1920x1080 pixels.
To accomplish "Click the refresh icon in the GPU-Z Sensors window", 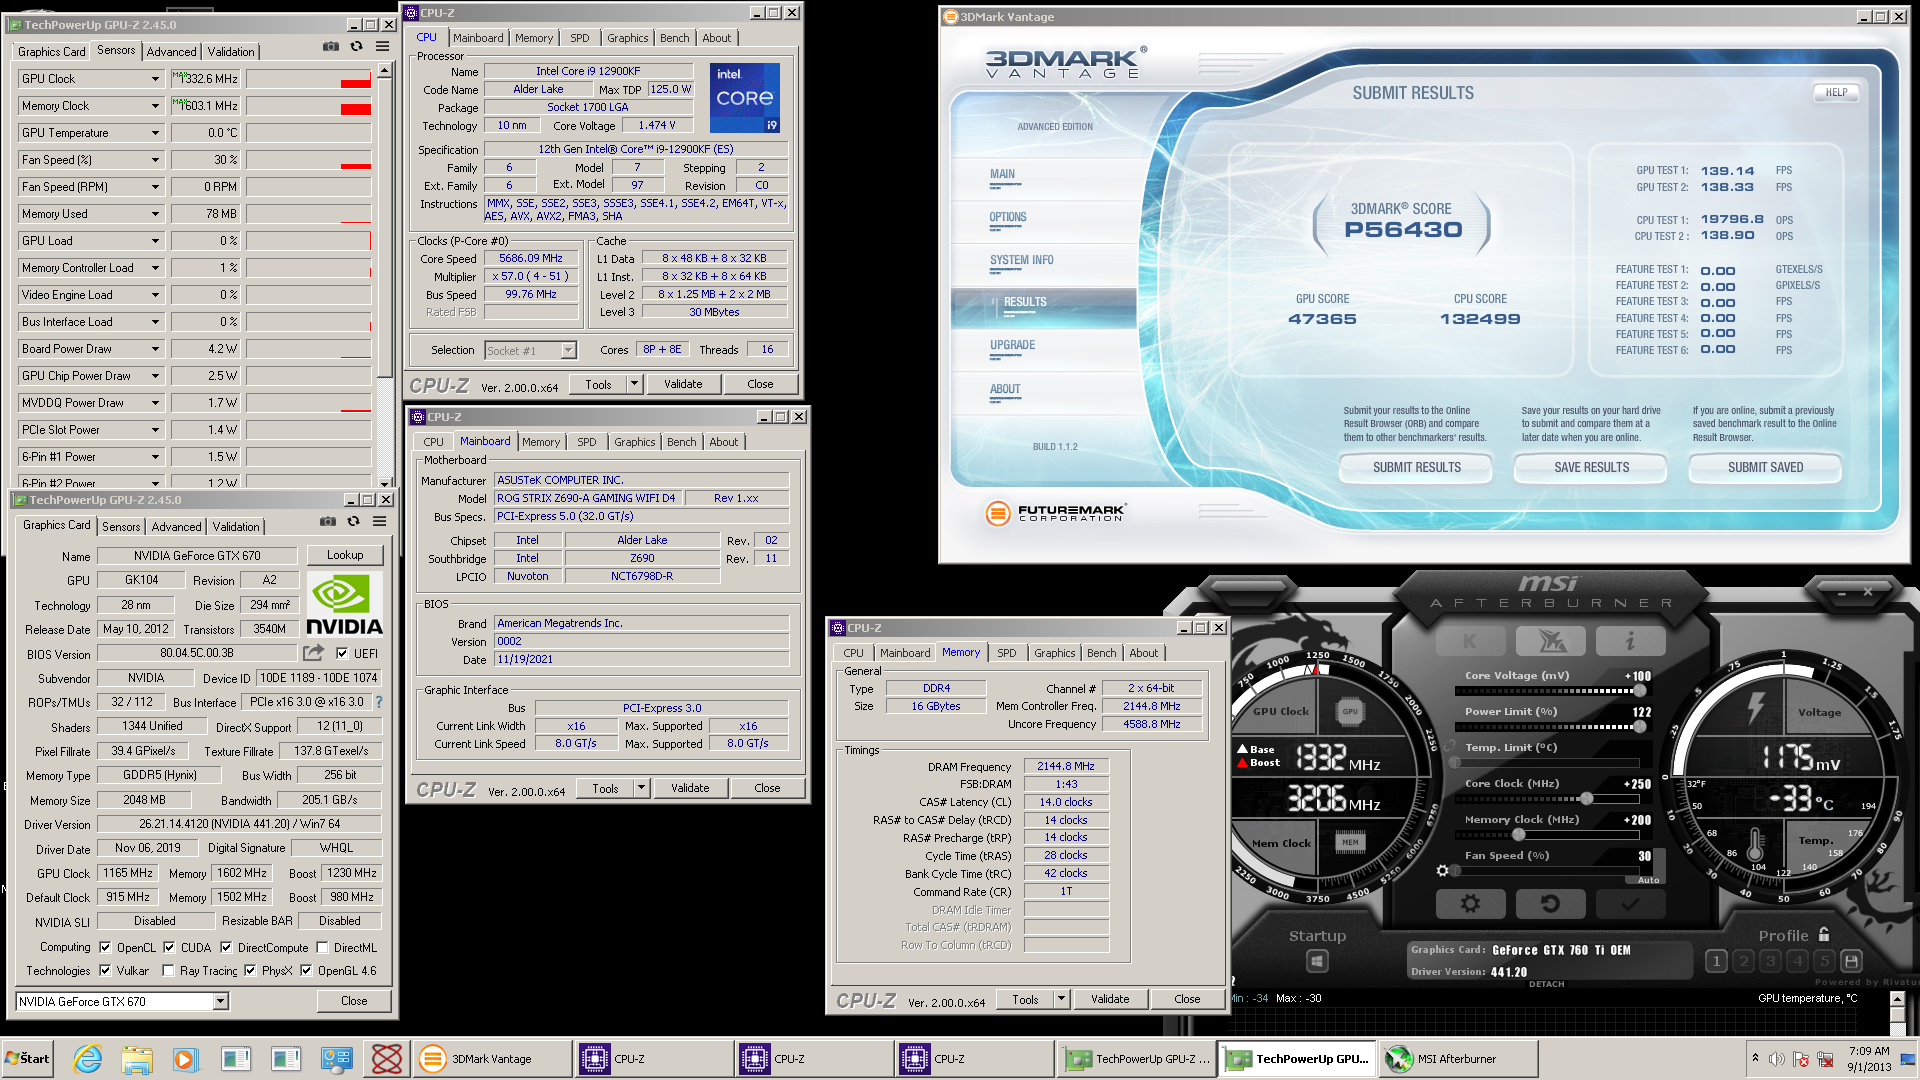I will coord(356,46).
